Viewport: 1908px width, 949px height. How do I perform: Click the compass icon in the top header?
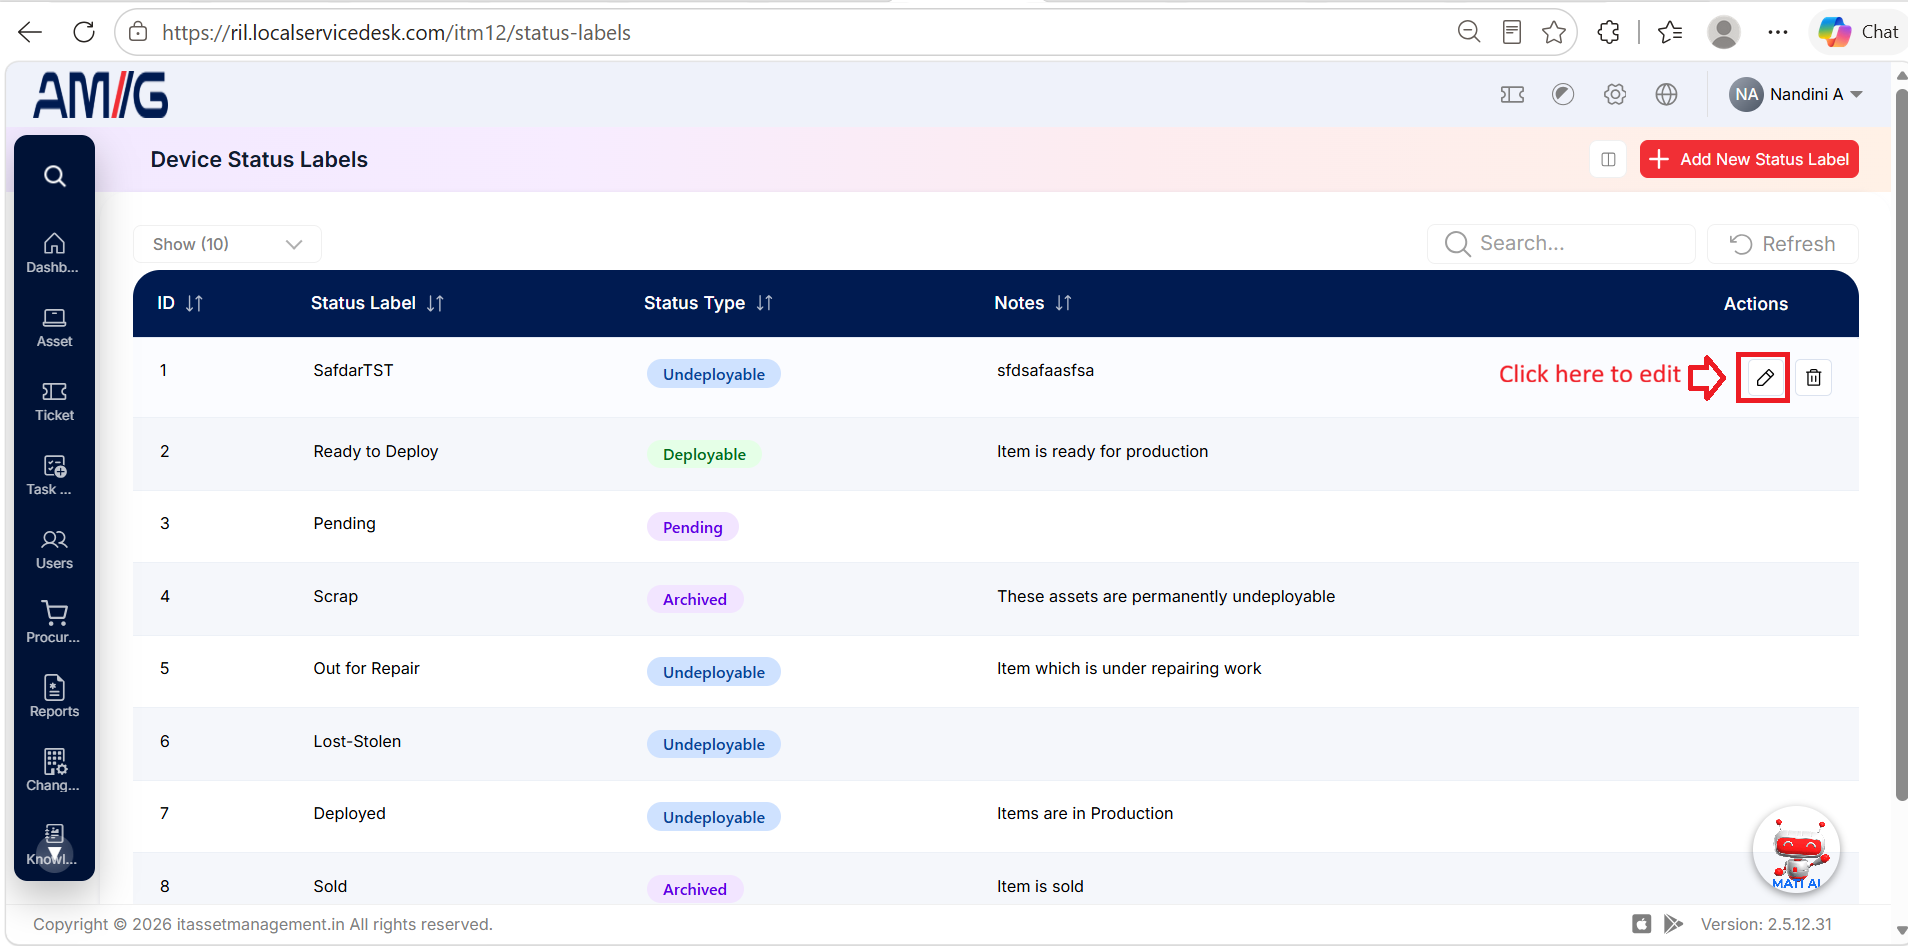pos(1563,94)
